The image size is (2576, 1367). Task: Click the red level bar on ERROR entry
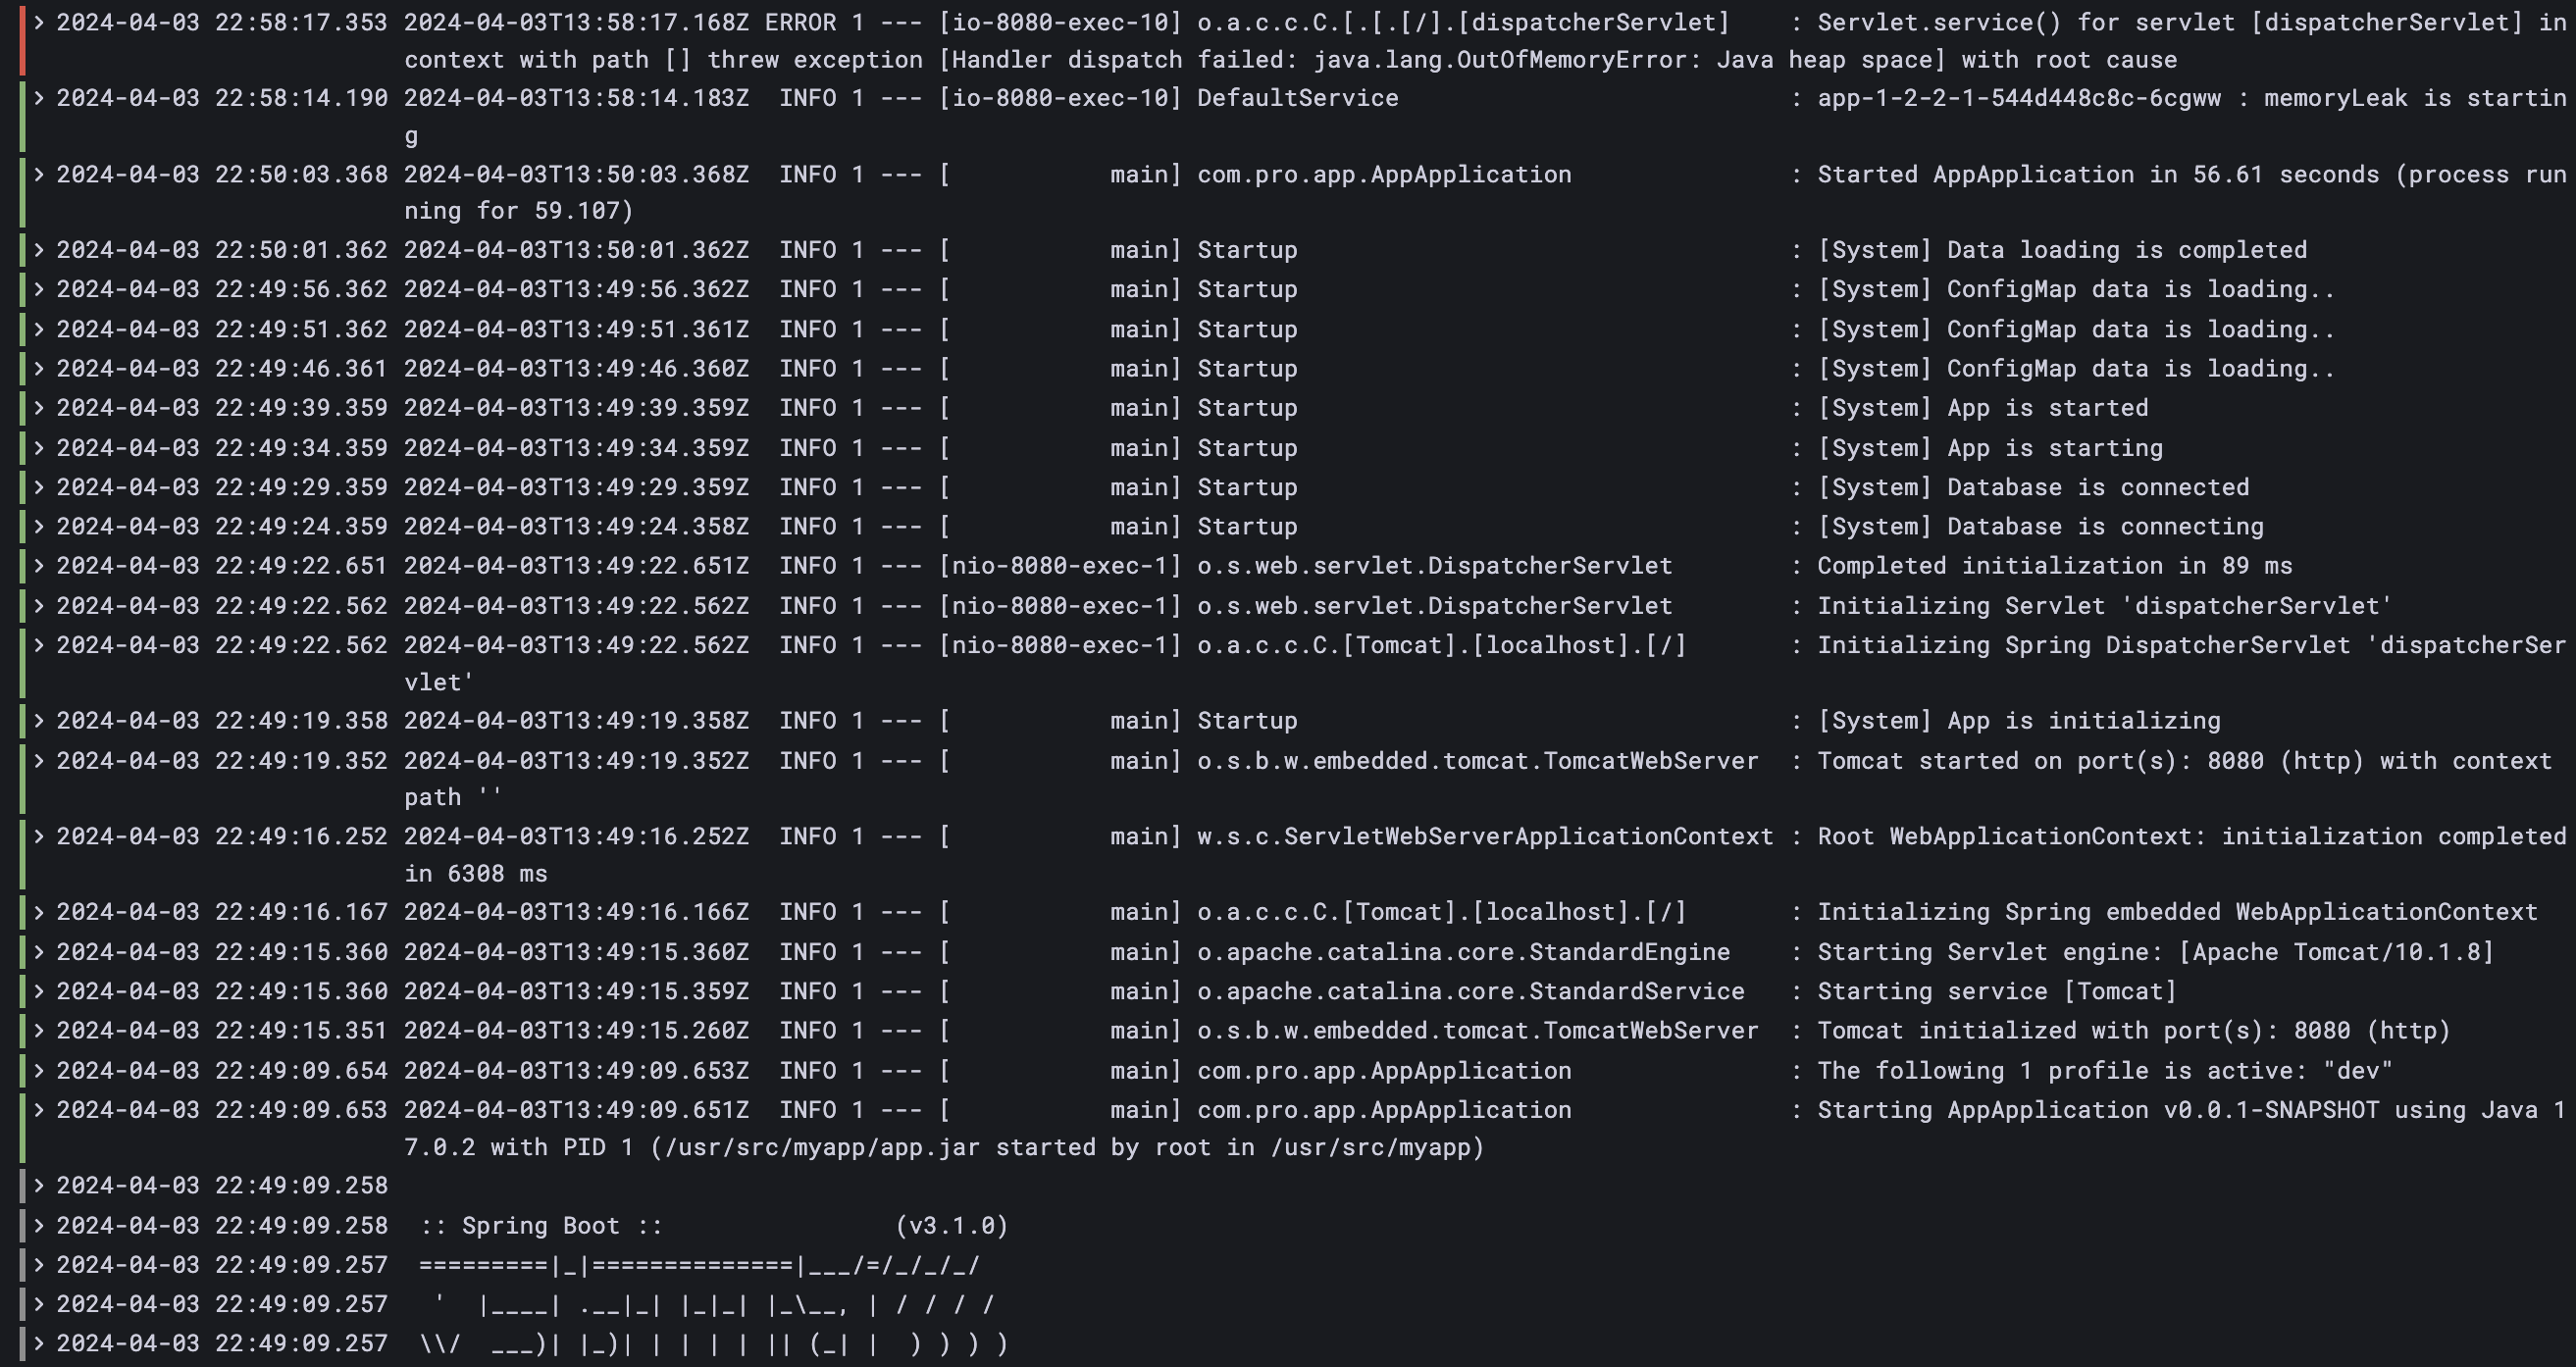coord(22,40)
